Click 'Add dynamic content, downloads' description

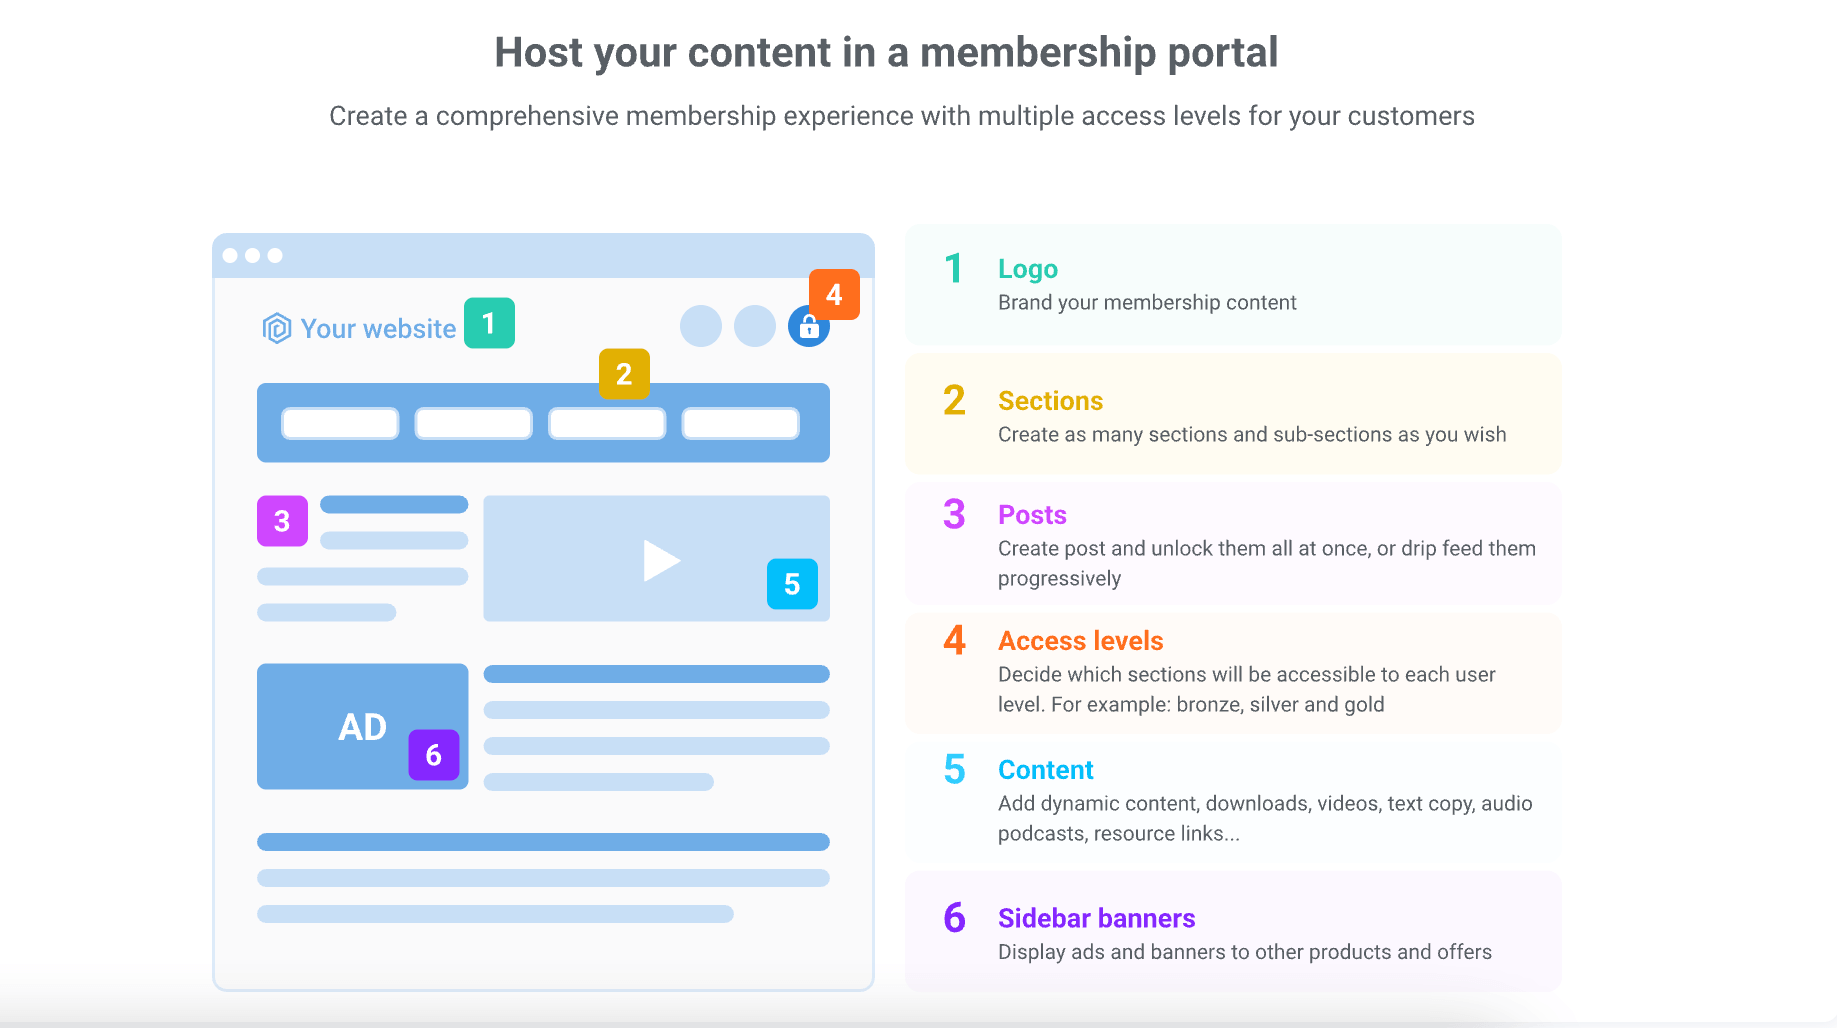pos(1265,818)
